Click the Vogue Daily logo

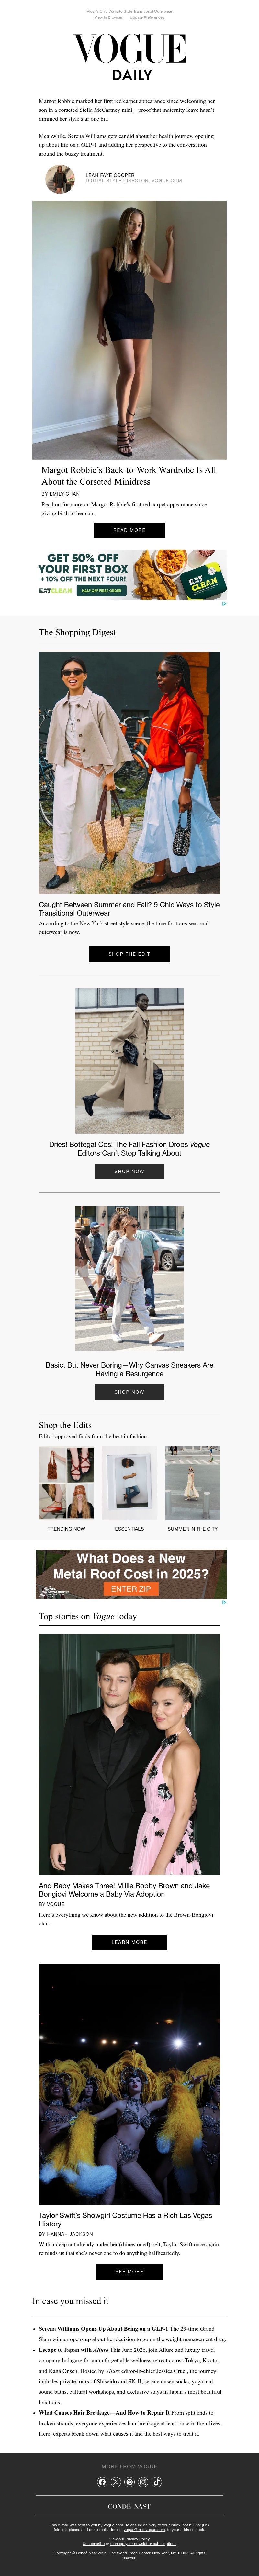[x=130, y=57]
